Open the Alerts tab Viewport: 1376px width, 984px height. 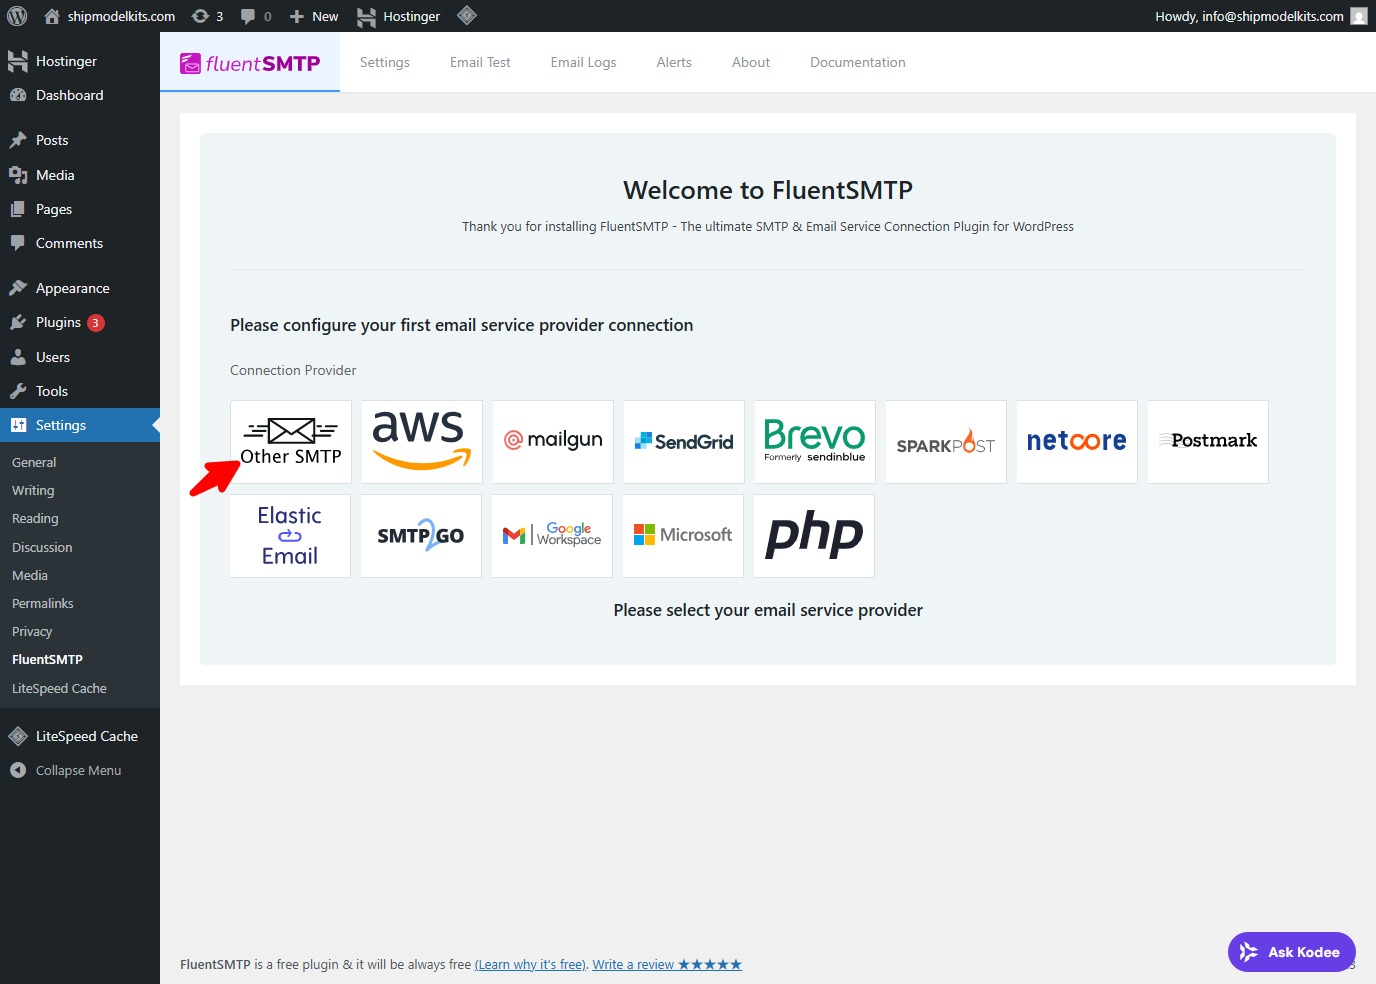[x=674, y=62]
